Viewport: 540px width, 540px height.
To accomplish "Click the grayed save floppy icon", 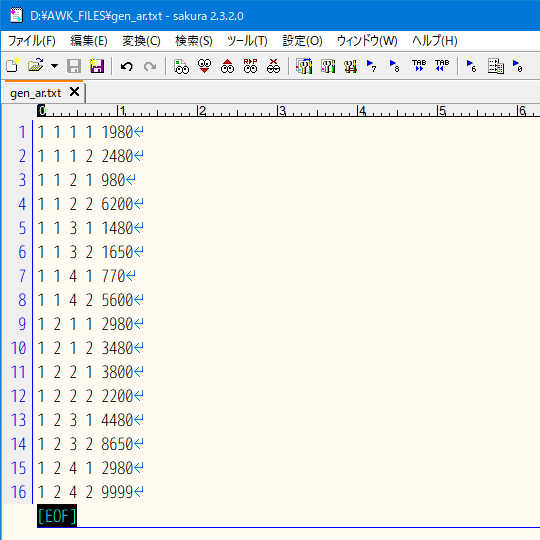I will (74, 65).
